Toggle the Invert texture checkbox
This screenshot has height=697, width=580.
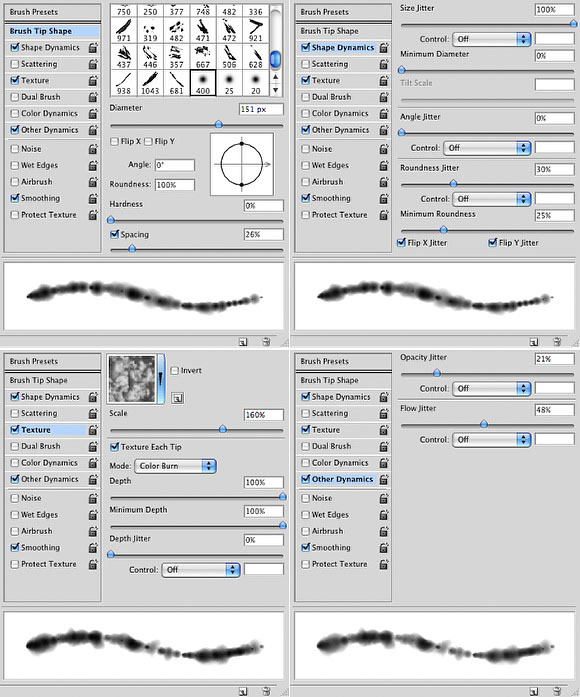point(175,370)
